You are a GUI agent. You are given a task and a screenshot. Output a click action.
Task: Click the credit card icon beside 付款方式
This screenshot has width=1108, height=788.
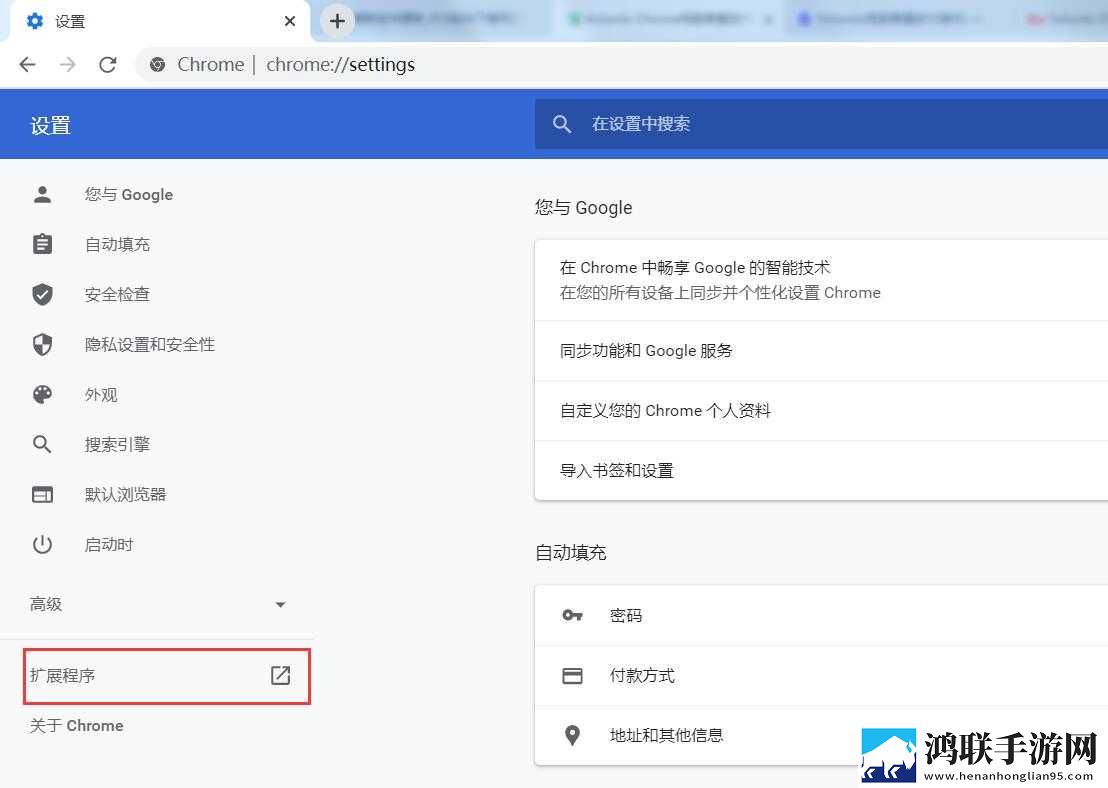coord(572,676)
